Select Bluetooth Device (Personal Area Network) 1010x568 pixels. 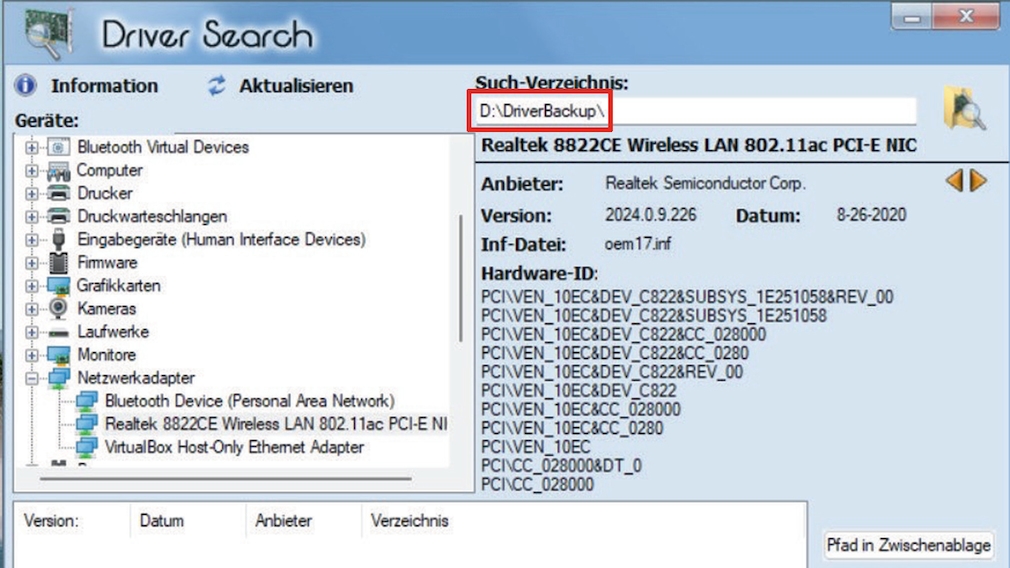pos(249,401)
